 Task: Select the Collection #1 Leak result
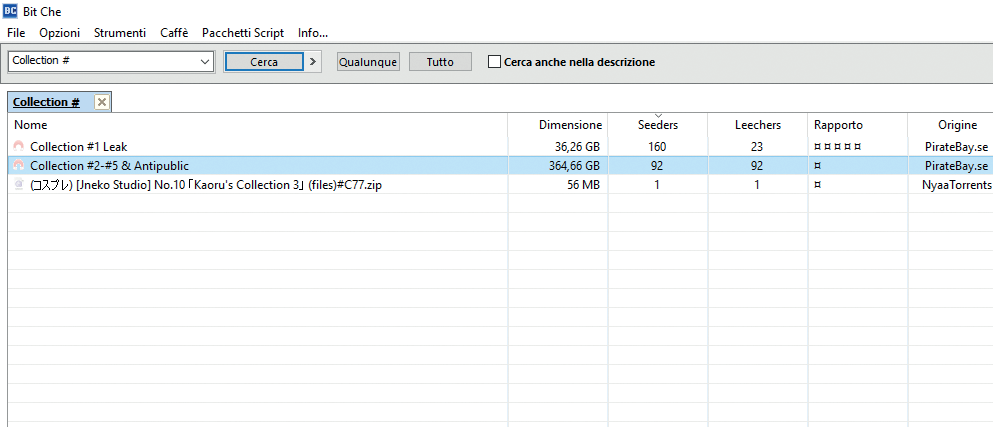point(79,147)
